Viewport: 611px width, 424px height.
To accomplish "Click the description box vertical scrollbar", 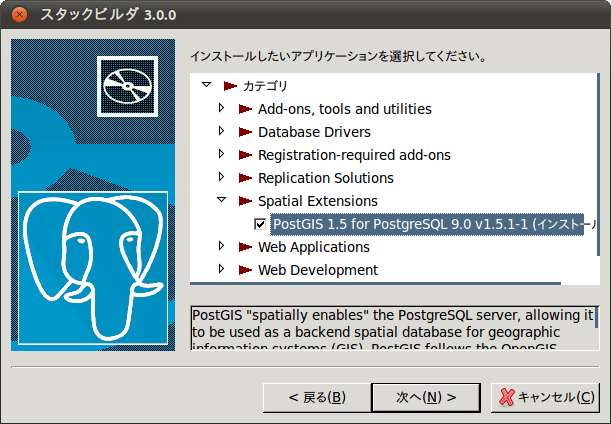I will coord(597,319).
